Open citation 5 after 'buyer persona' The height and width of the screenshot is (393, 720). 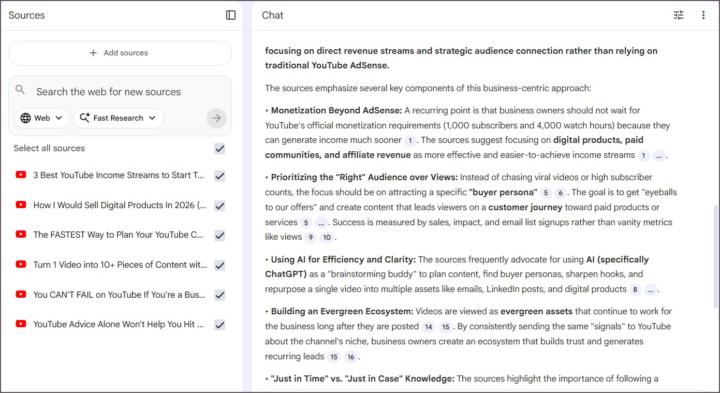coord(545,193)
